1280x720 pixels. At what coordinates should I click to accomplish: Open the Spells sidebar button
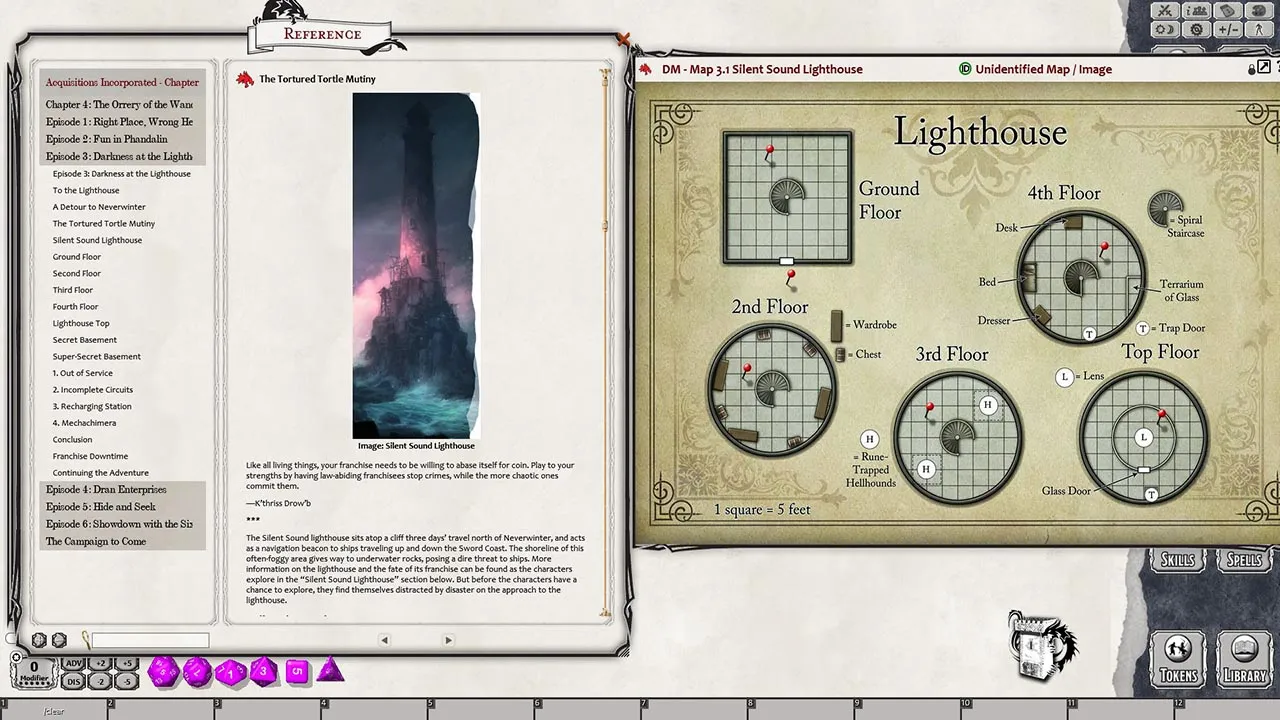tap(1244, 560)
